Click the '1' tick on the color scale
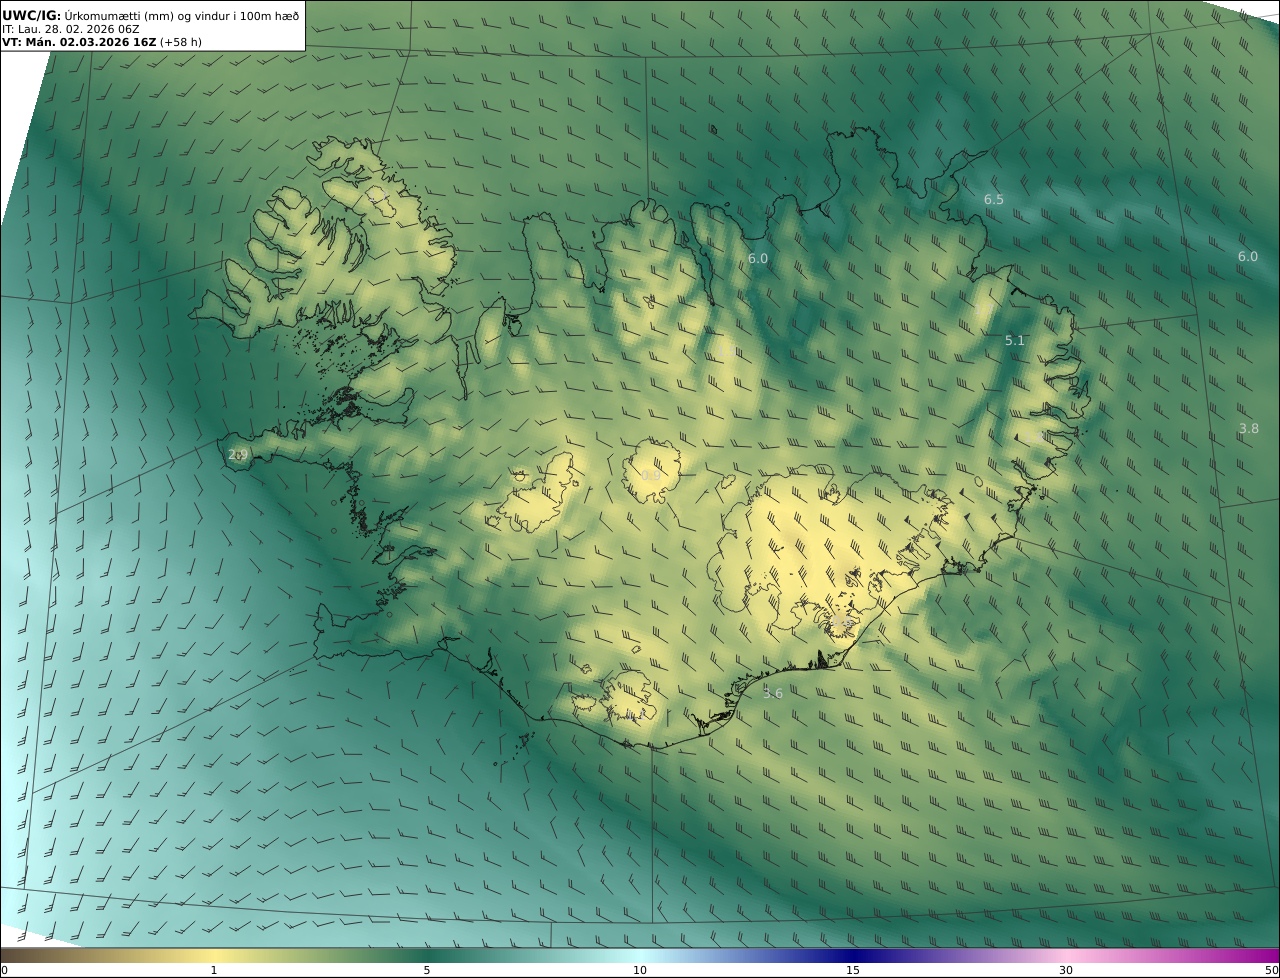Screen dimensions: 1280x978 coord(214,970)
